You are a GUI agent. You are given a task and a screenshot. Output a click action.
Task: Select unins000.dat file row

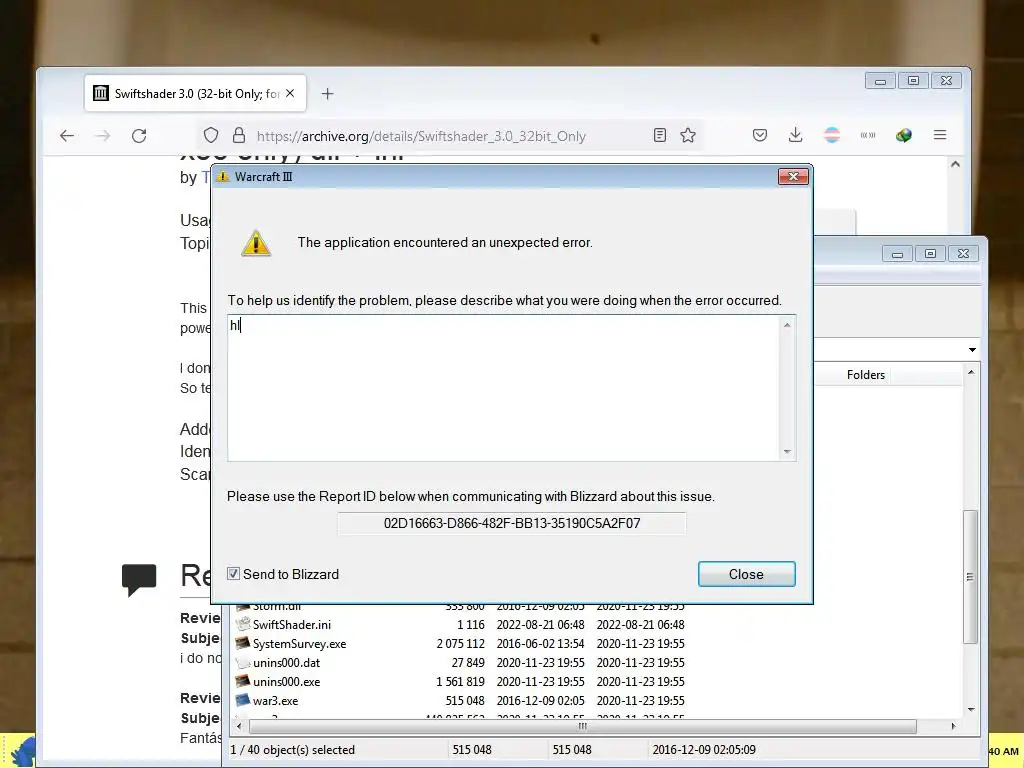286,663
